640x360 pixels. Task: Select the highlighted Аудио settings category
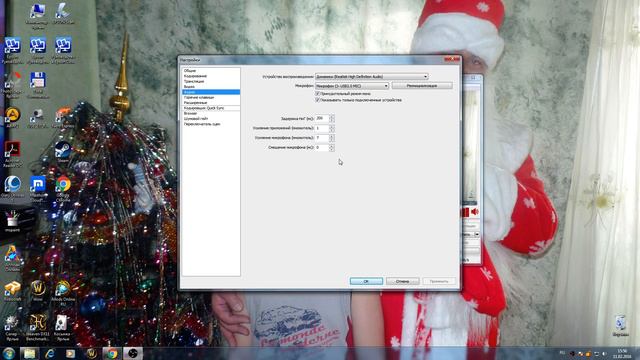click(x=211, y=92)
